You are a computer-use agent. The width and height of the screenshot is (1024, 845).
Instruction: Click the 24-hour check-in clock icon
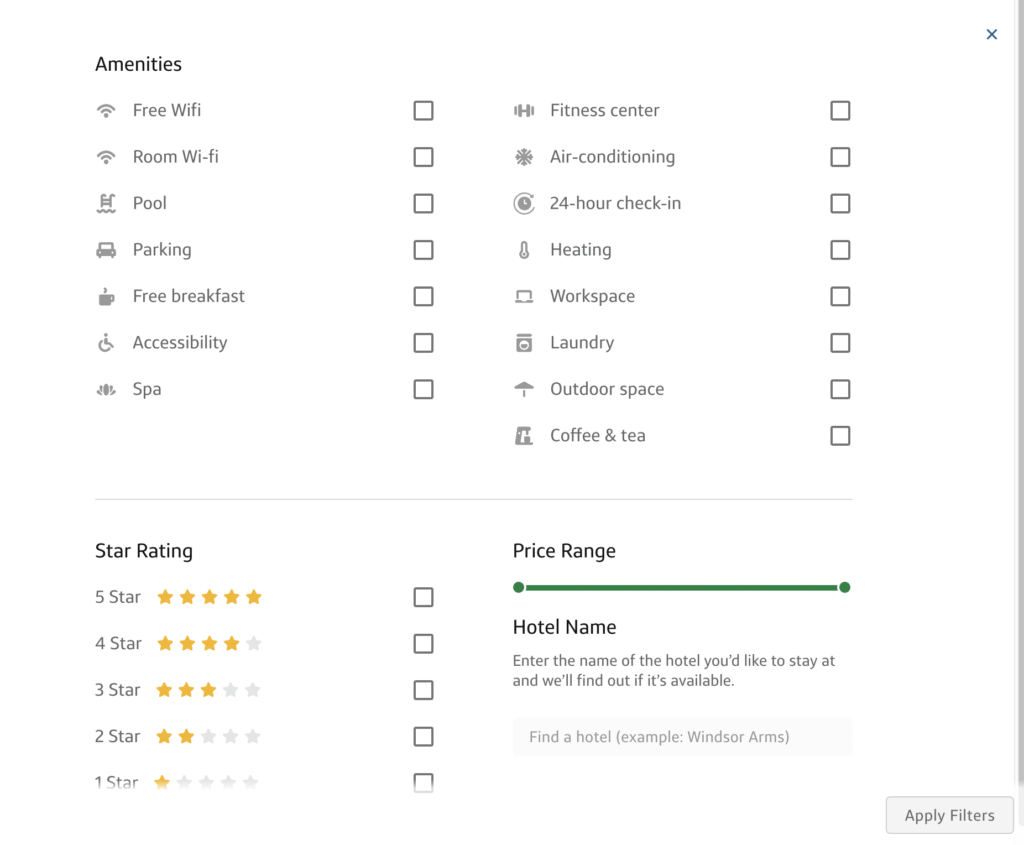[524, 203]
